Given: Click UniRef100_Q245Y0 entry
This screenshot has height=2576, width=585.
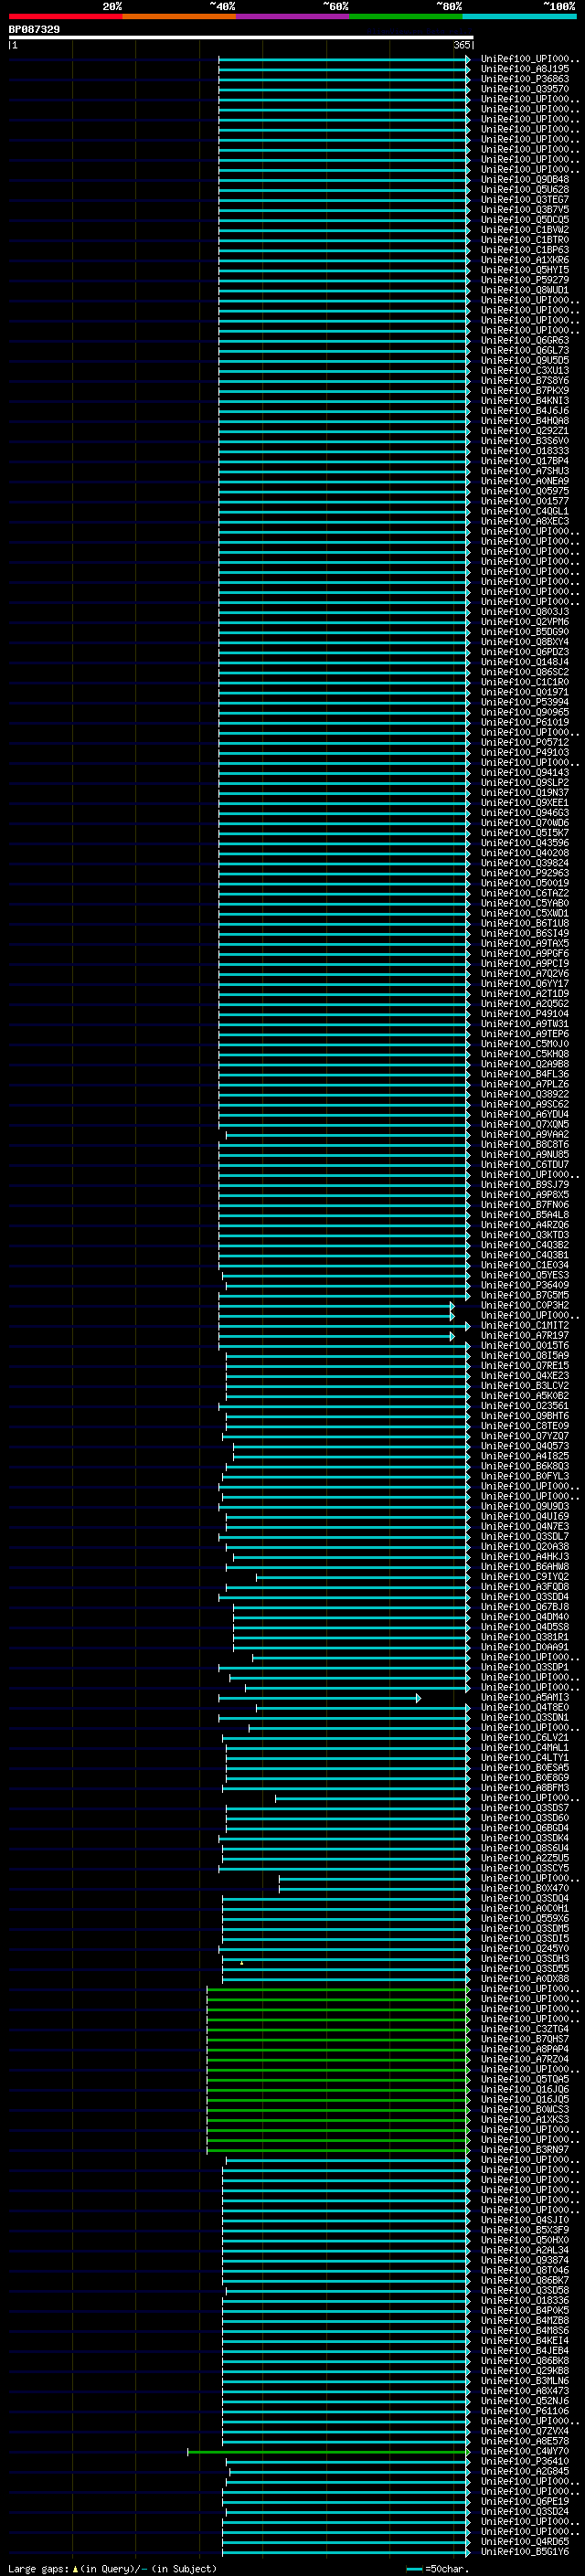Looking at the screenshot, I should [x=525, y=1949].
